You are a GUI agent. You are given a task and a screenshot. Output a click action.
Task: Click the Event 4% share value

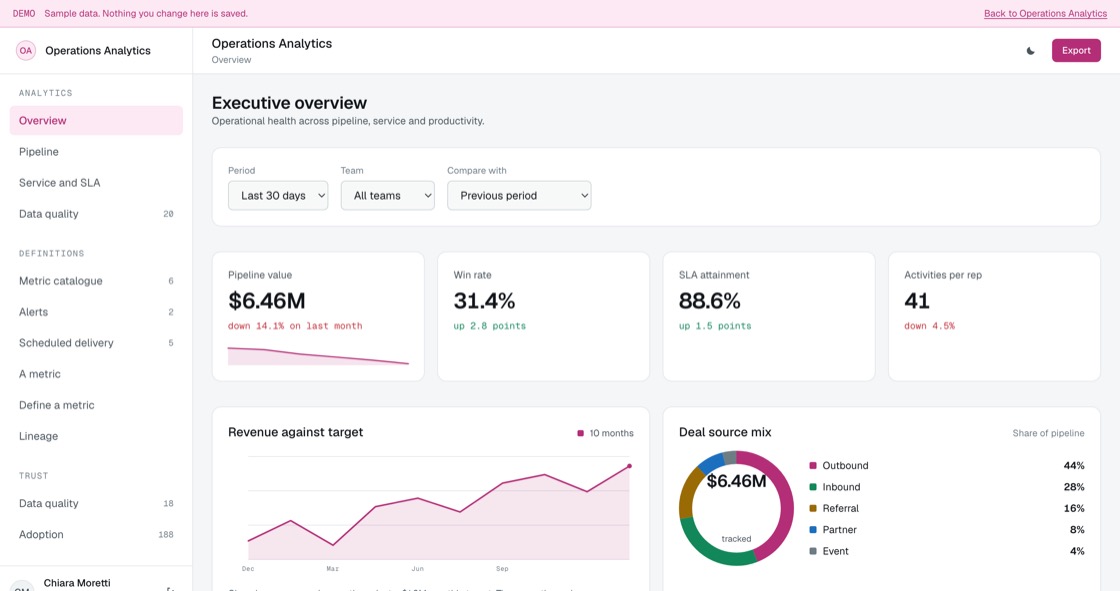click(x=1077, y=551)
